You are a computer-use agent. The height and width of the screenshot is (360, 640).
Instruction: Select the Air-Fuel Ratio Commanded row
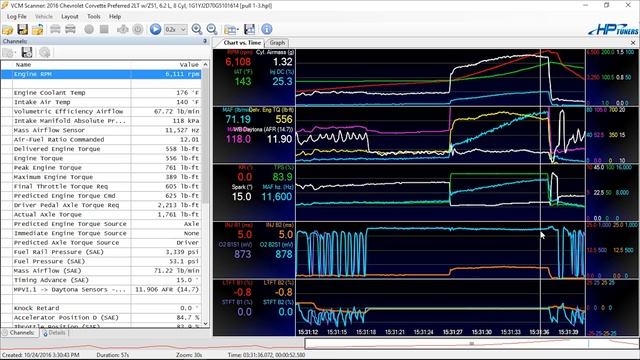click(x=101, y=140)
